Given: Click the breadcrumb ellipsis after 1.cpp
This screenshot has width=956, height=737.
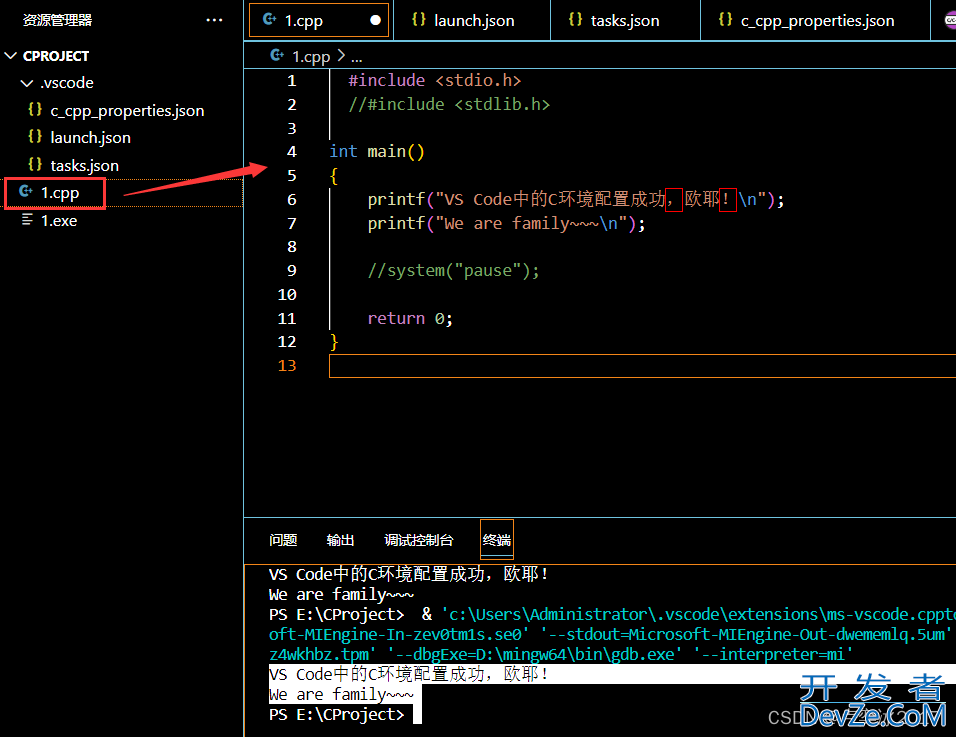Looking at the screenshot, I should point(357,58).
